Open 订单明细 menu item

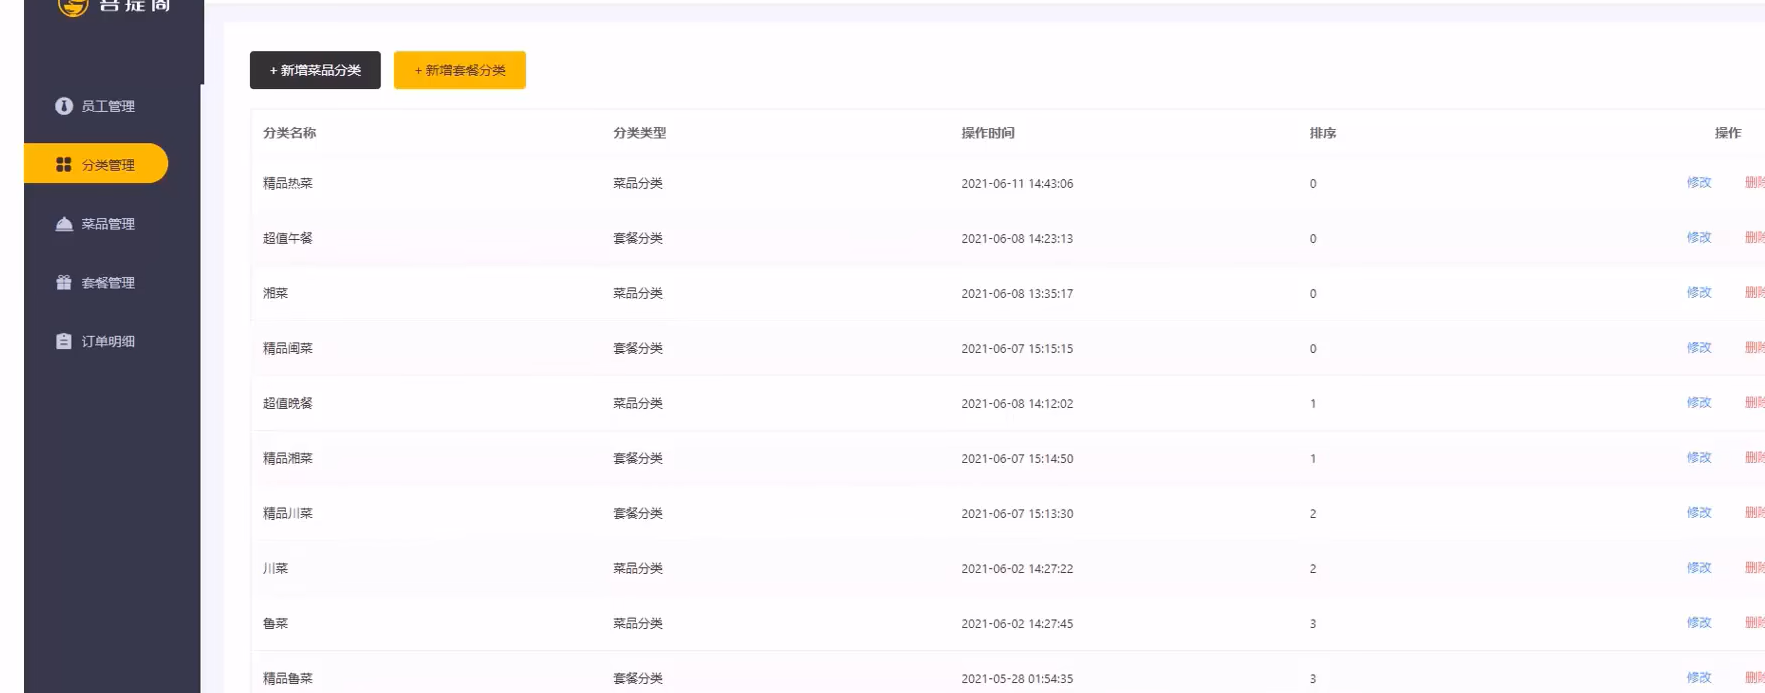[x=107, y=341]
